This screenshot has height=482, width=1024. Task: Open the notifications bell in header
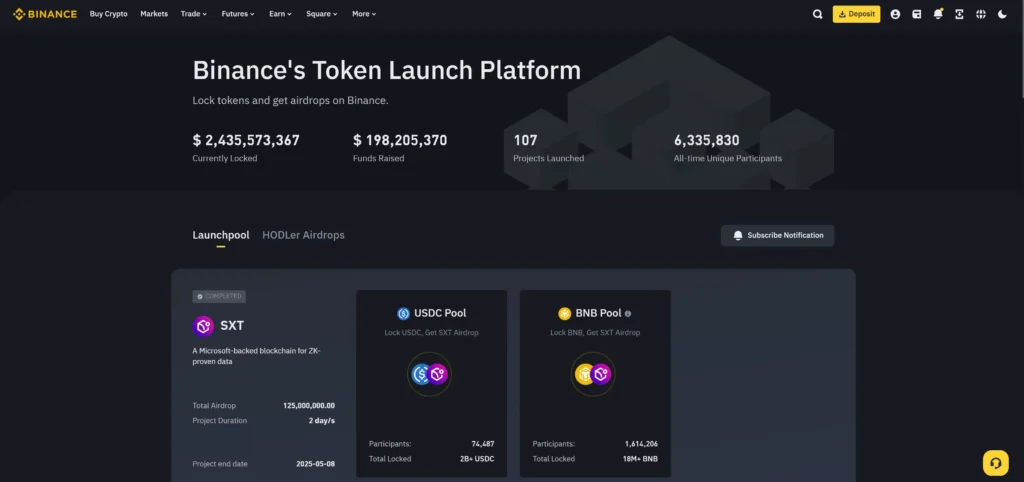pyautogui.click(x=938, y=14)
